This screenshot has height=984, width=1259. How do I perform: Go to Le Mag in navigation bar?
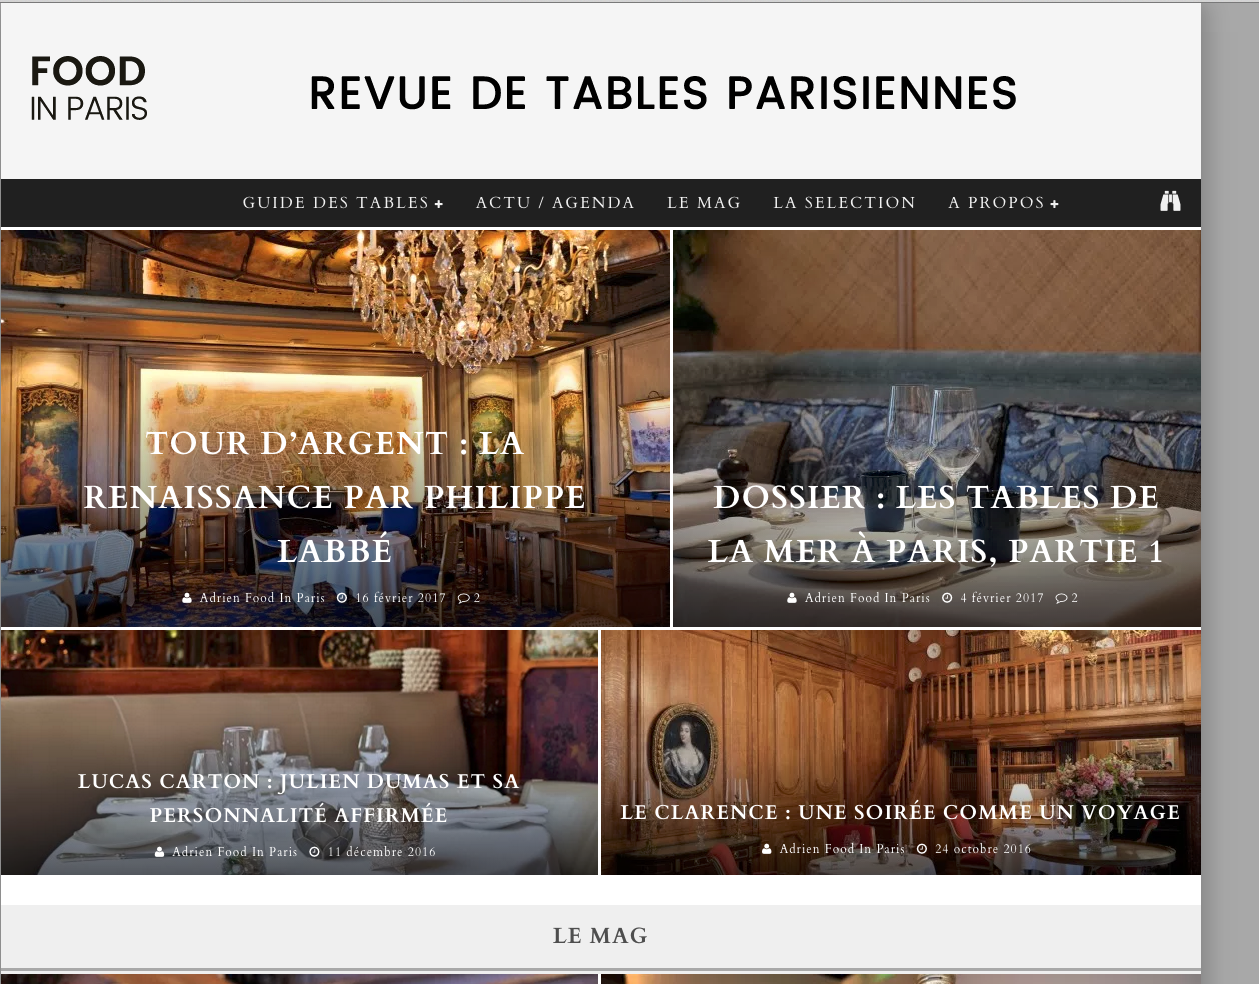tap(704, 203)
